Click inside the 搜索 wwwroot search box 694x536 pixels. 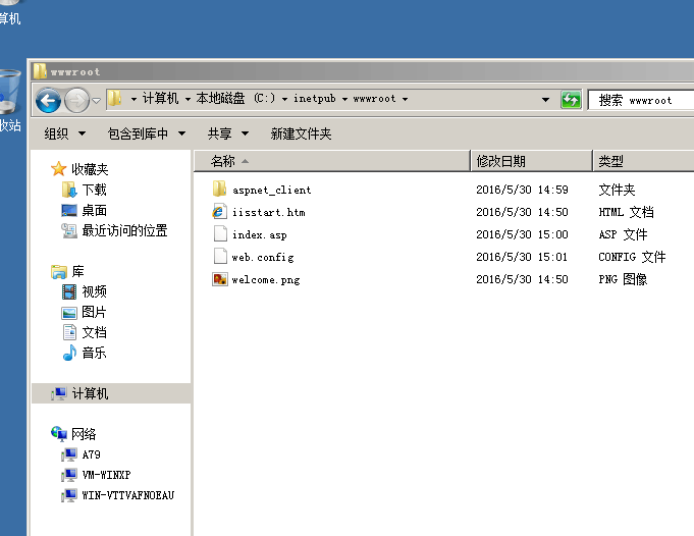tap(640, 100)
